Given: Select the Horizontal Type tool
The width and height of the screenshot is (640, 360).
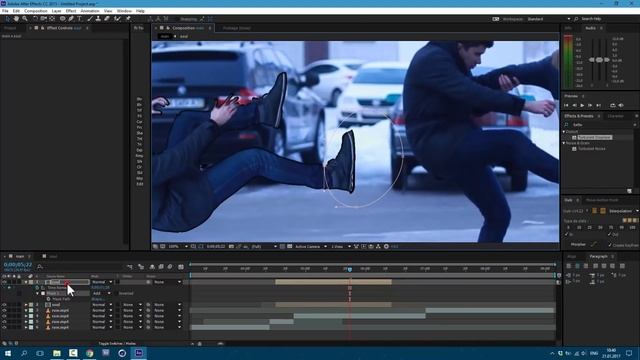Looking at the screenshot, I should (x=80, y=19).
